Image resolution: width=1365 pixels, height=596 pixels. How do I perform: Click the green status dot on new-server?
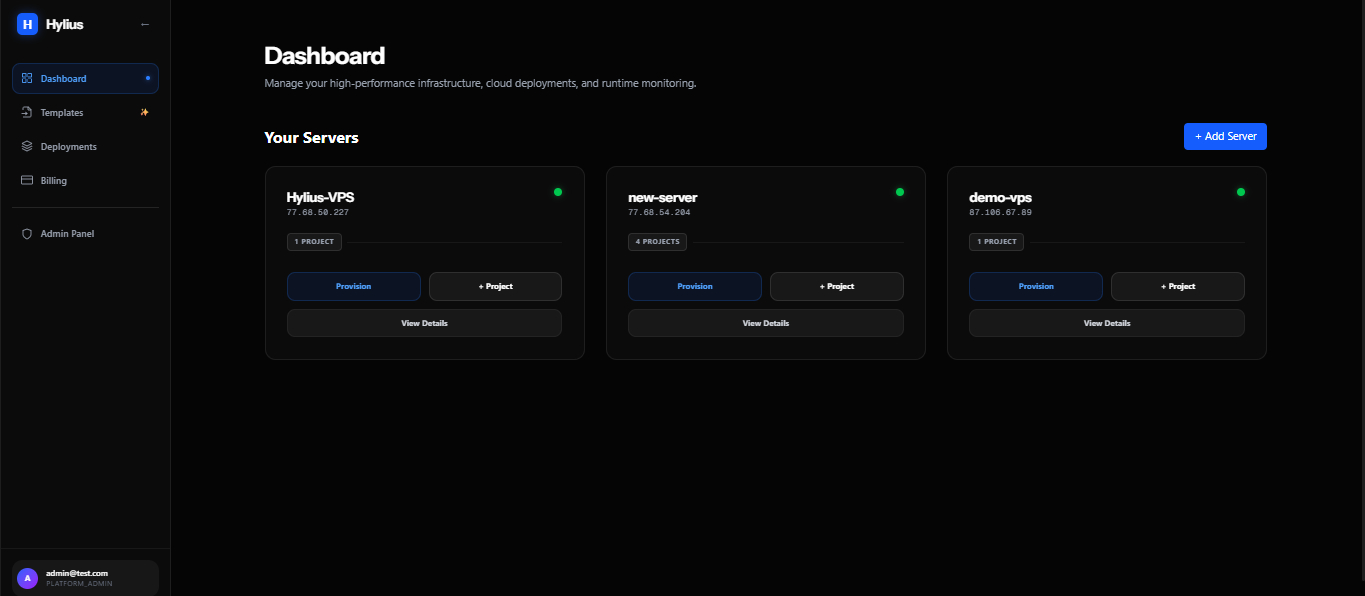(x=900, y=192)
